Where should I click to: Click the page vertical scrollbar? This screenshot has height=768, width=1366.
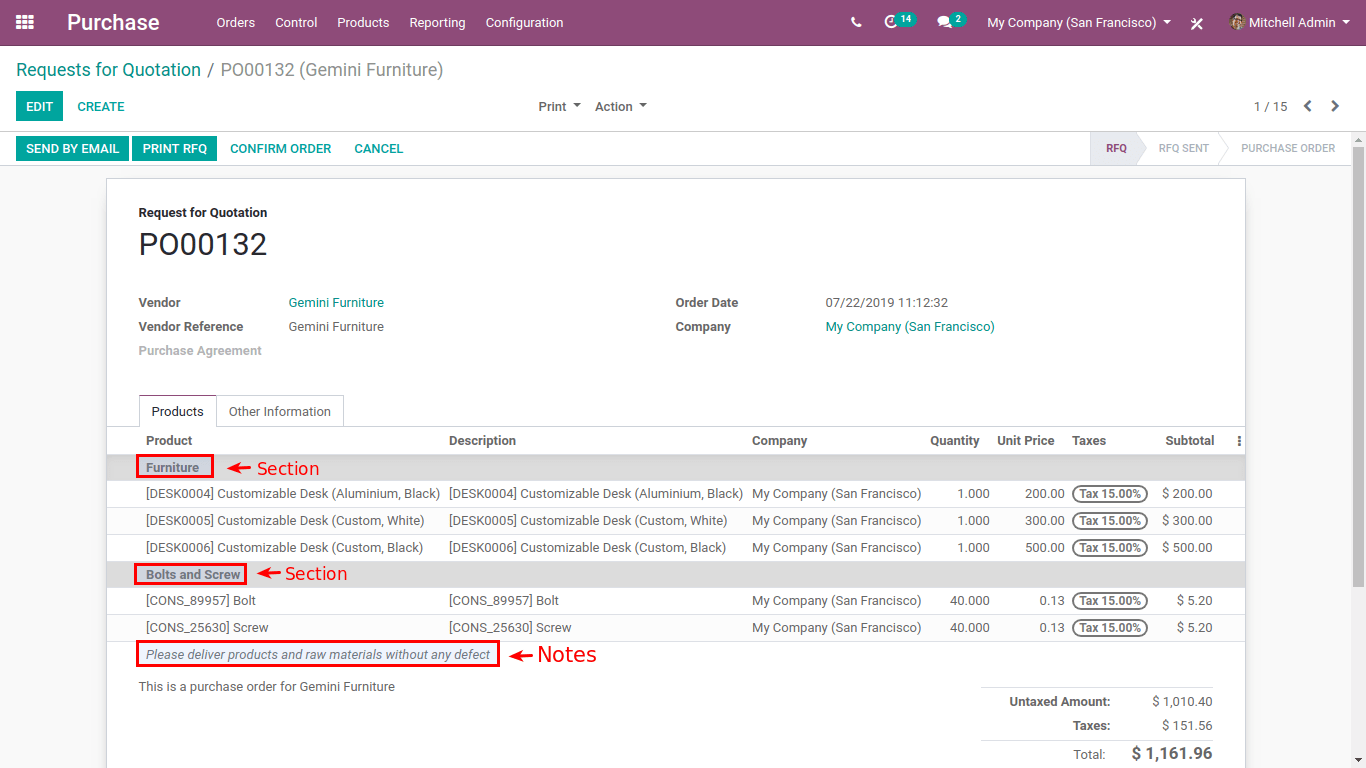(1358, 365)
